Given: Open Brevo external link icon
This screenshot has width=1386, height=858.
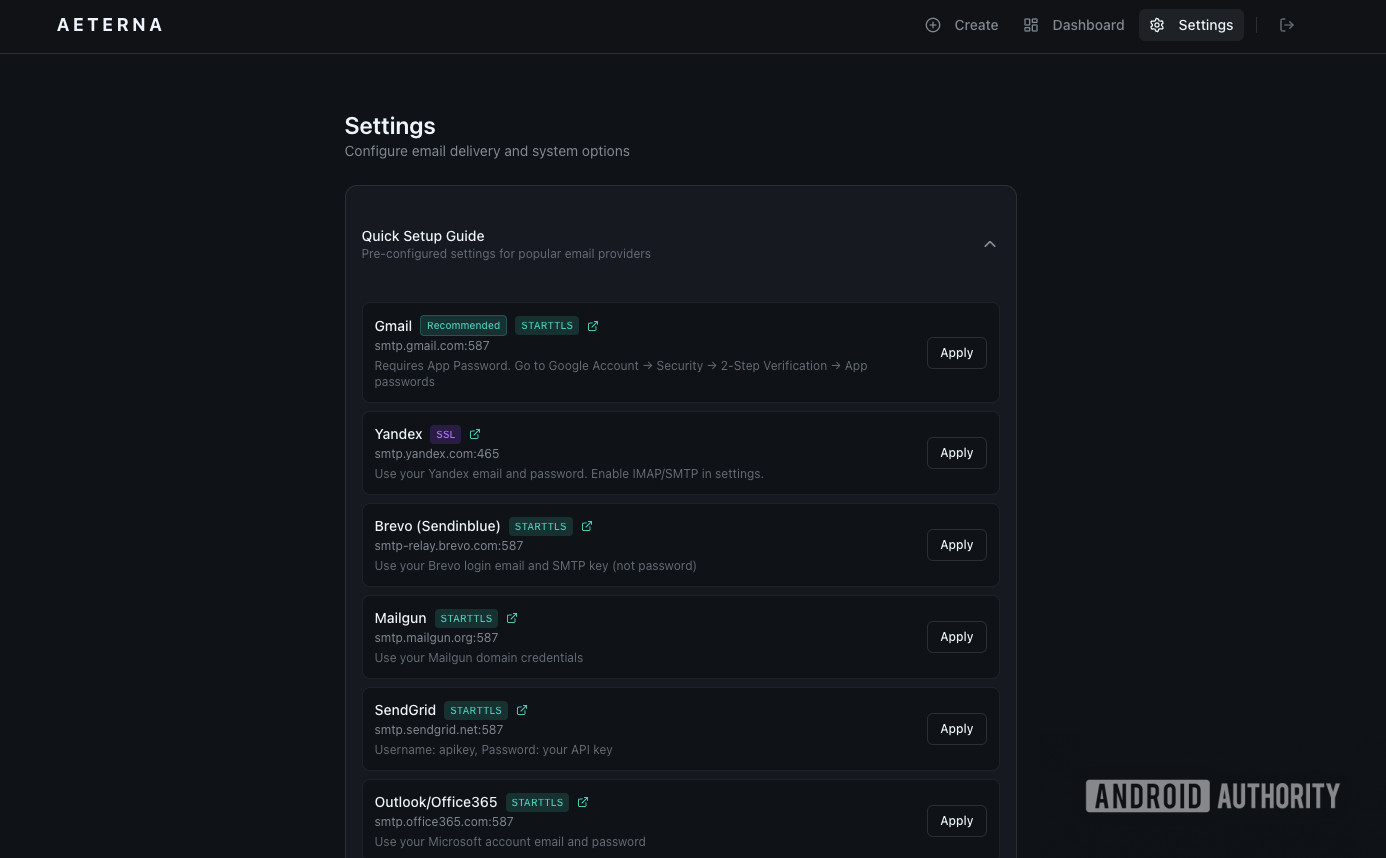Looking at the screenshot, I should pyautogui.click(x=587, y=526).
